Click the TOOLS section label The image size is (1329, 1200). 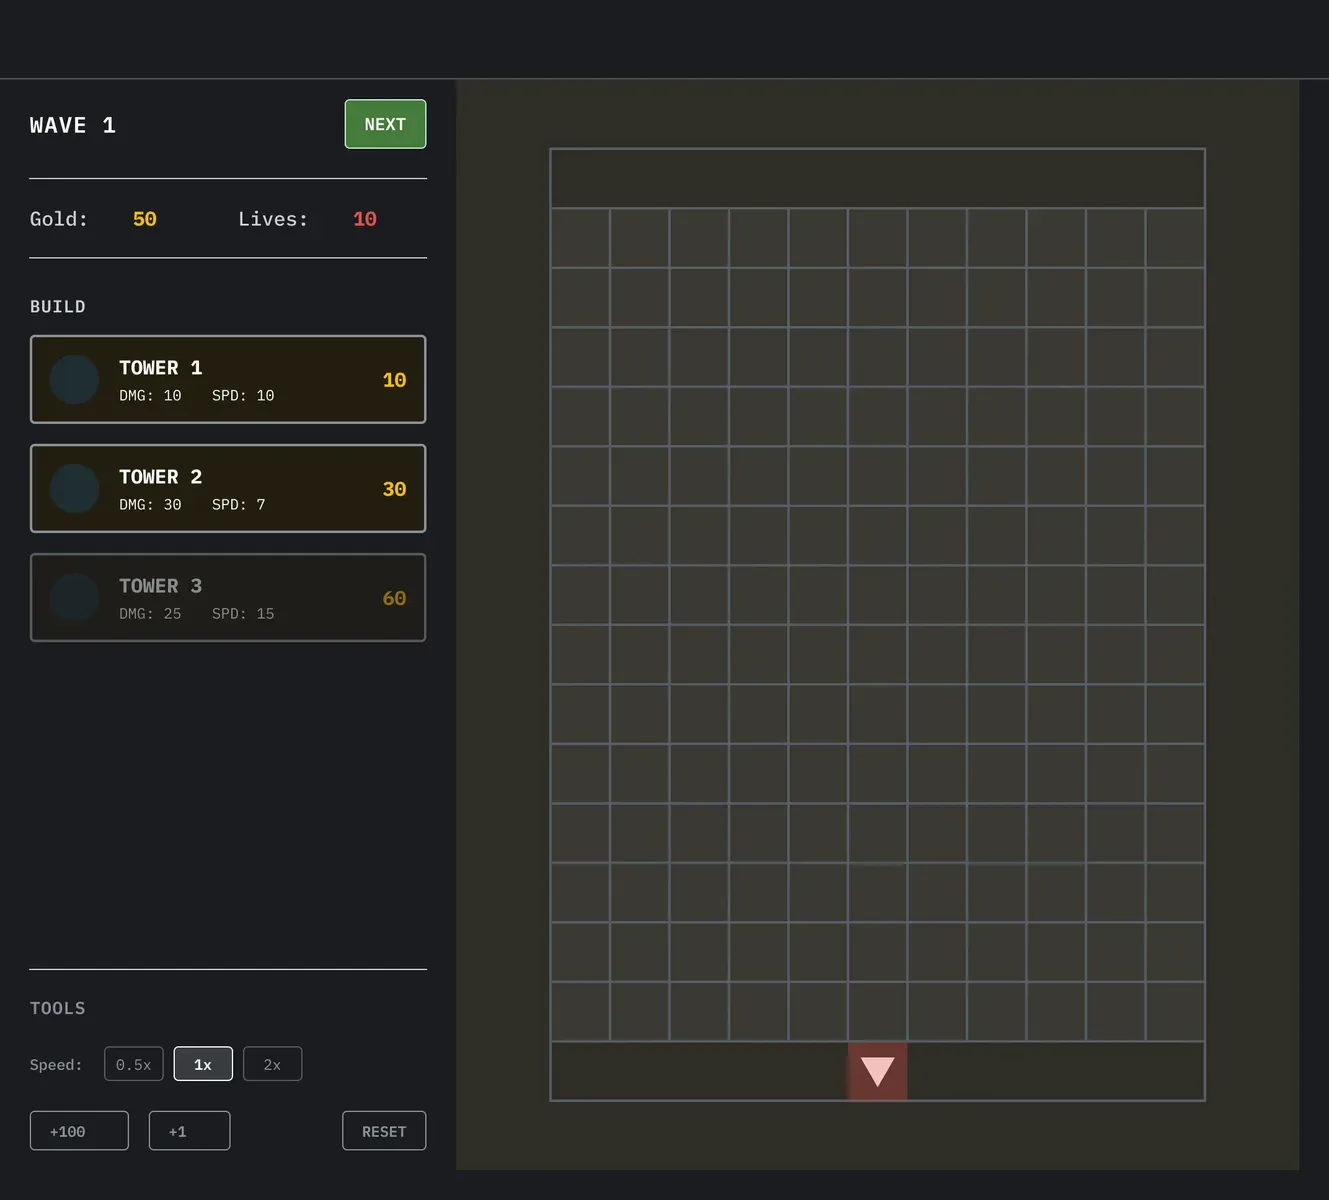tap(58, 1008)
